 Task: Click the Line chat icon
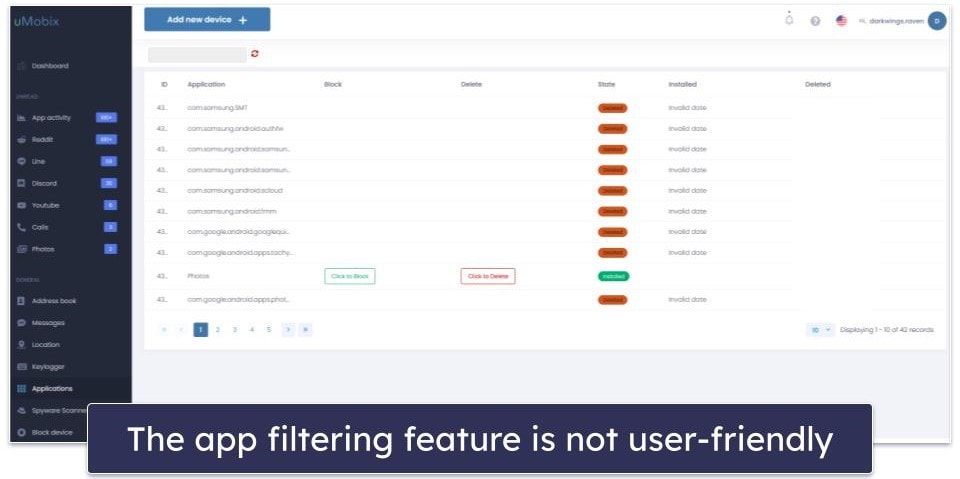[x=21, y=162]
